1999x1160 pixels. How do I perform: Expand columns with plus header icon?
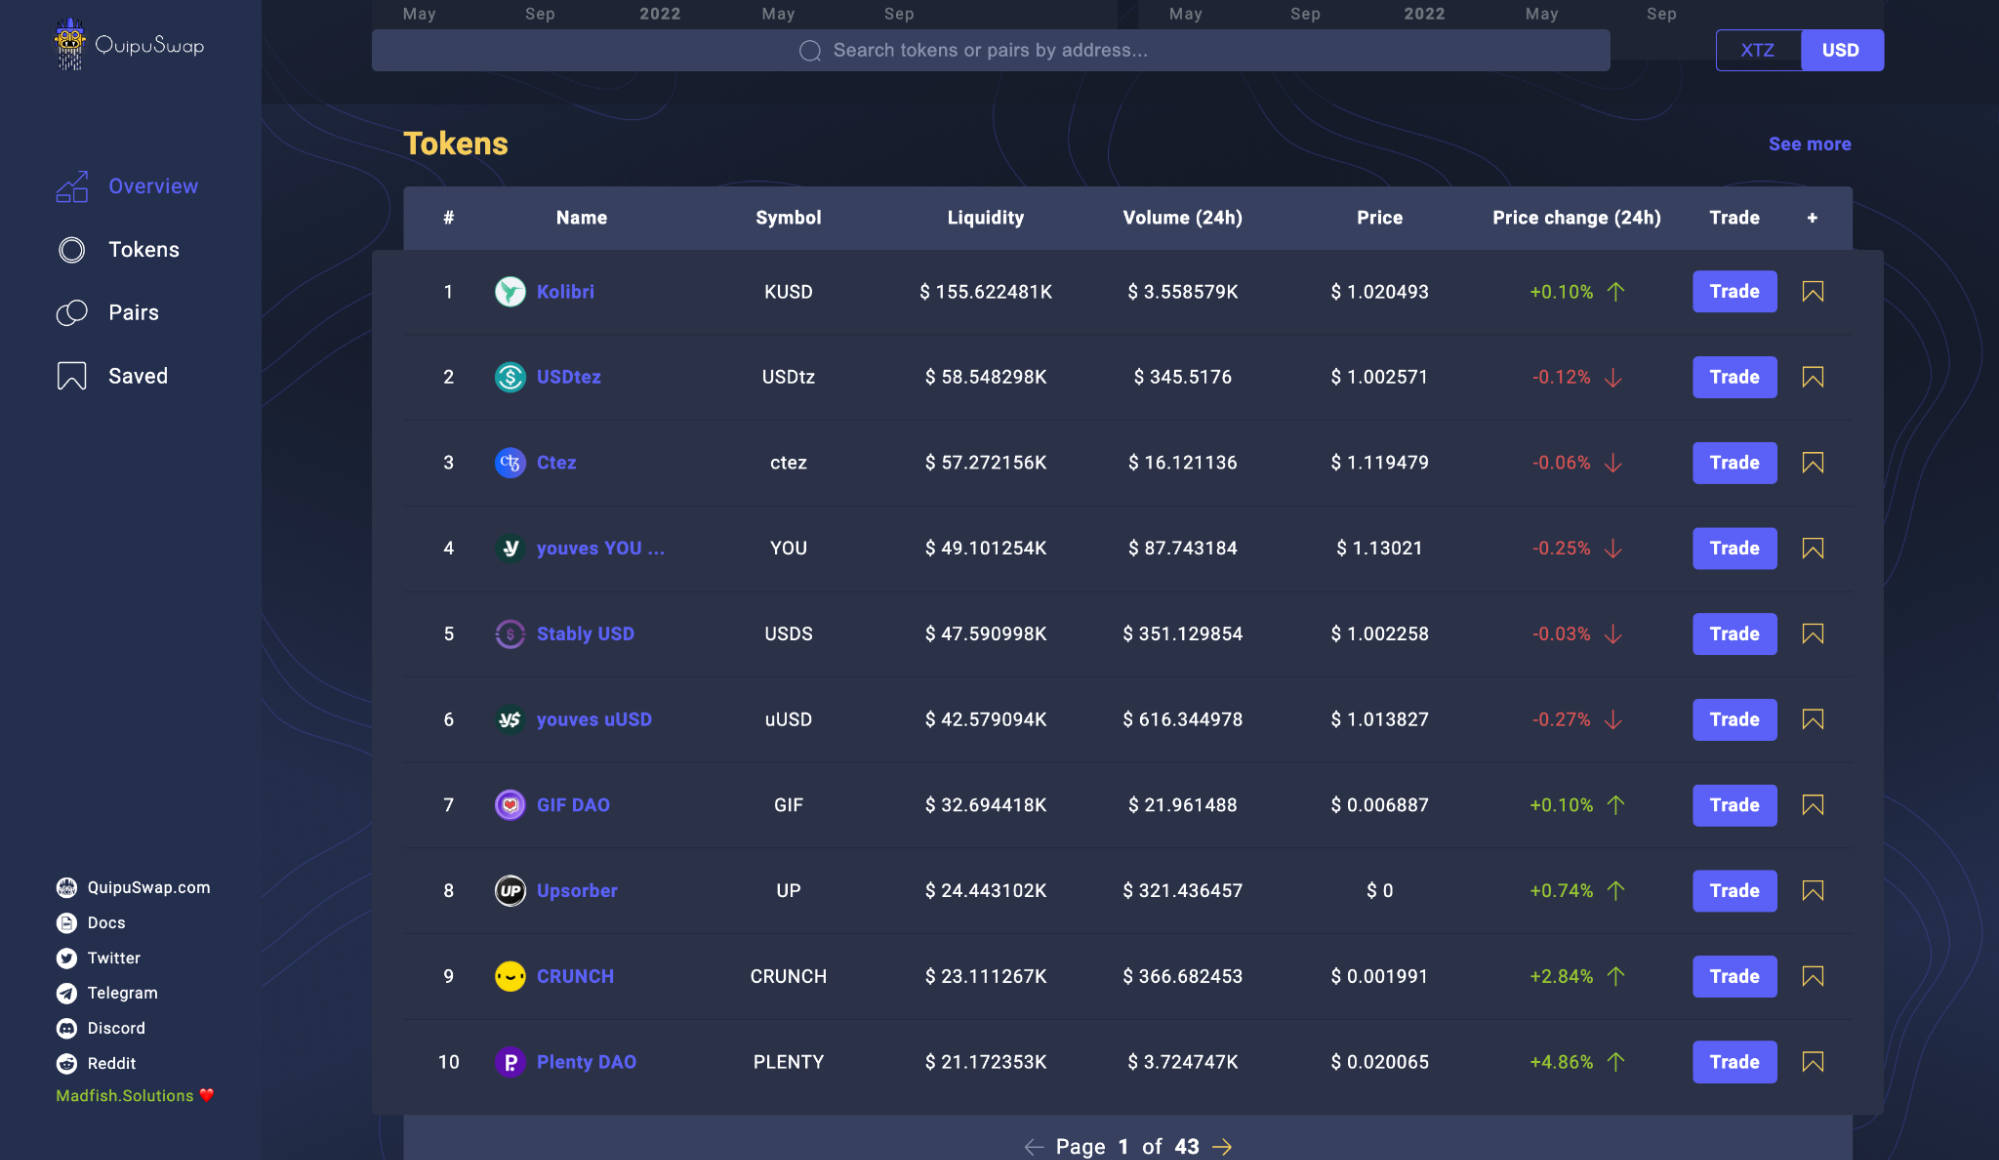(1812, 218)
